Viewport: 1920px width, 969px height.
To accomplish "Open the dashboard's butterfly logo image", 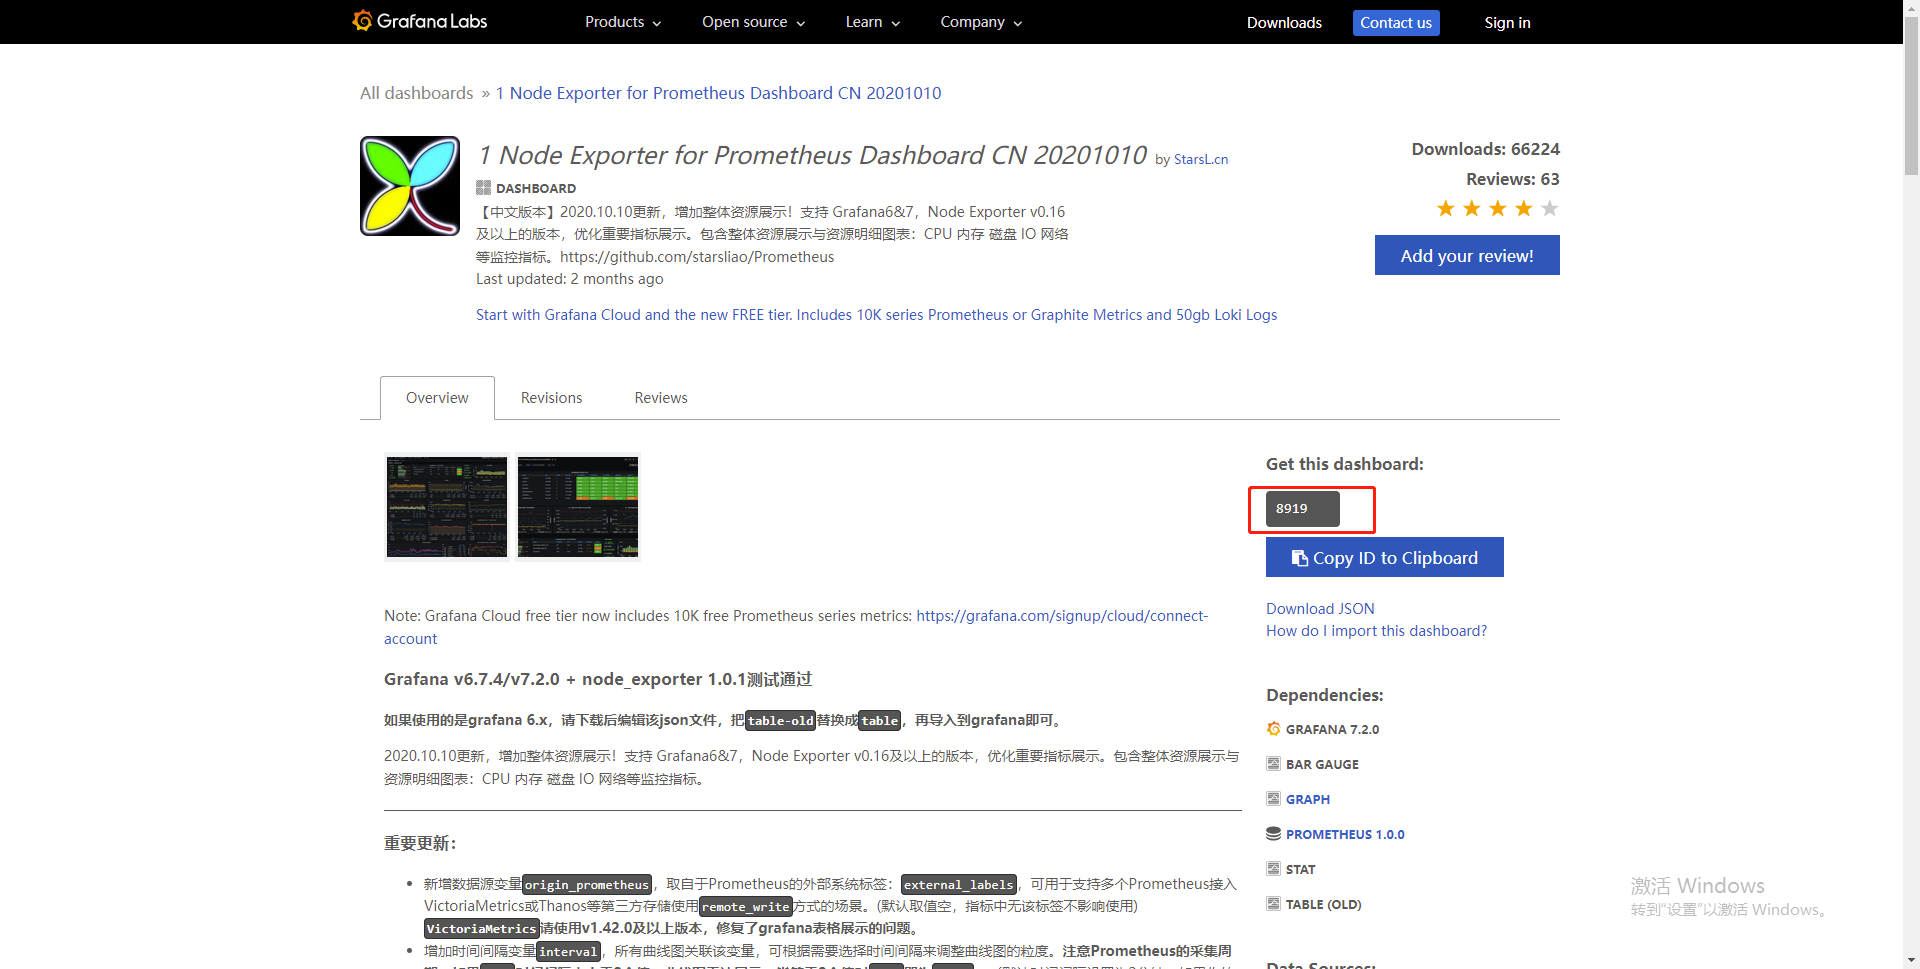I will click(410, 186).
